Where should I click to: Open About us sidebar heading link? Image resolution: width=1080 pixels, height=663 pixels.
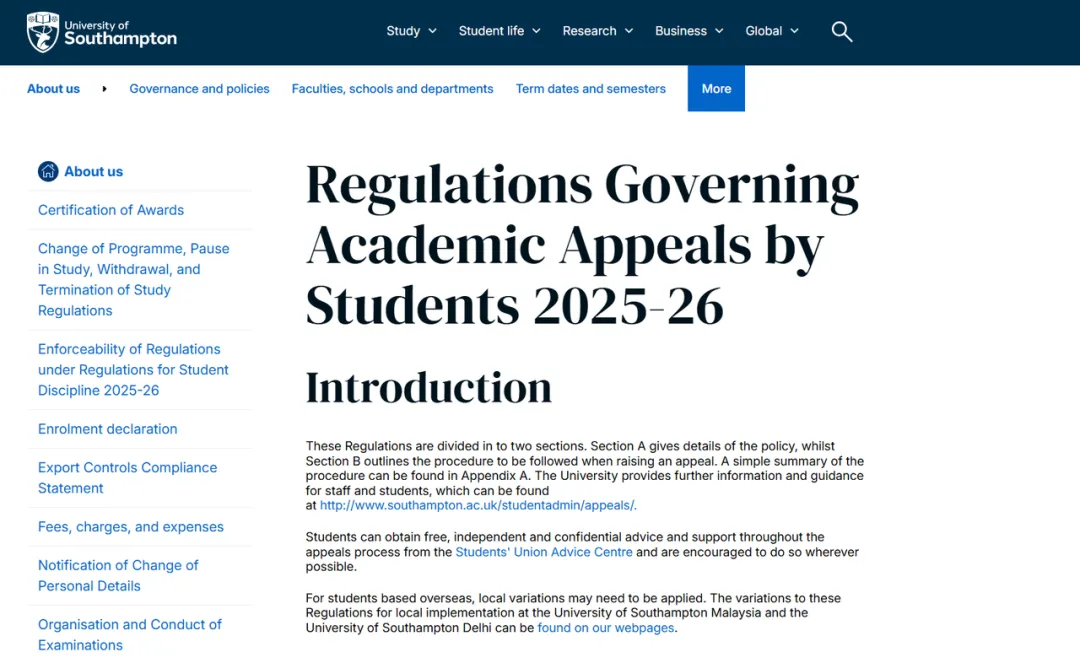click(94, 171)
